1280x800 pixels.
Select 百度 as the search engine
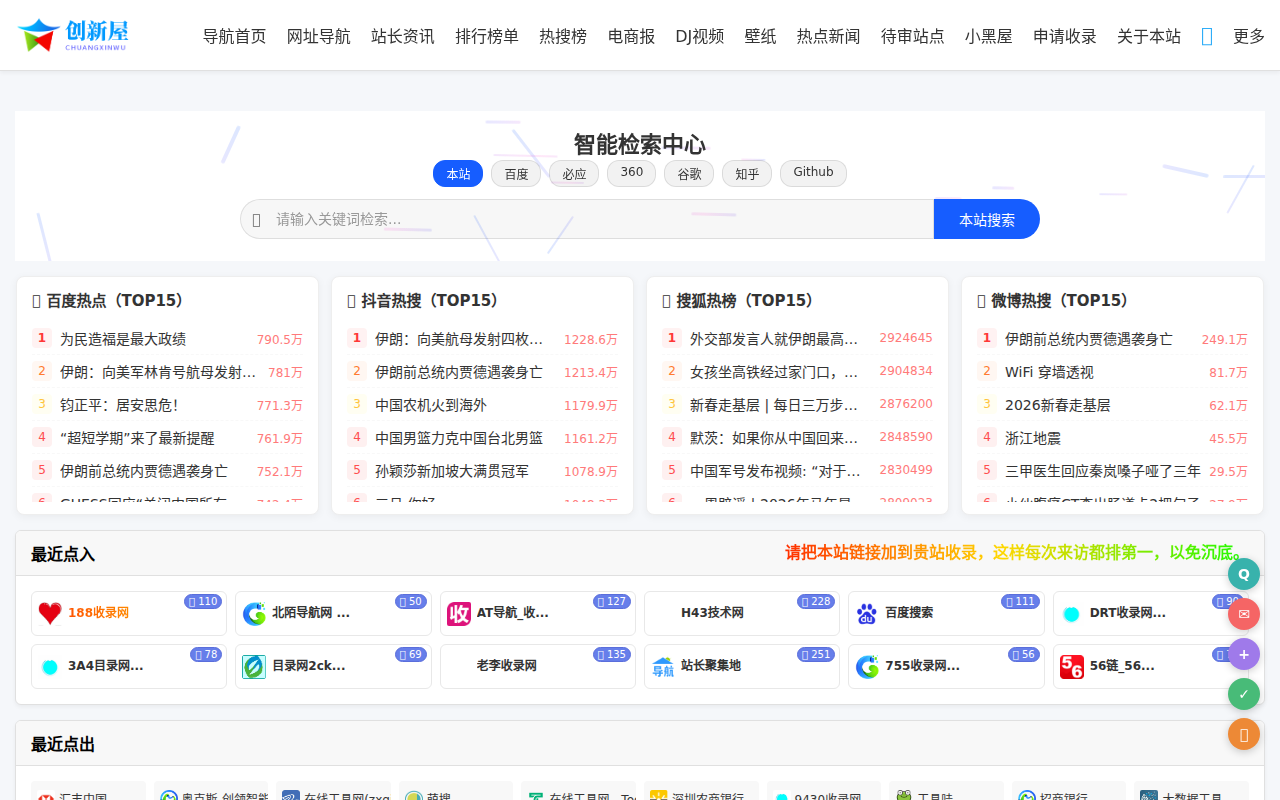coord(516,173)
